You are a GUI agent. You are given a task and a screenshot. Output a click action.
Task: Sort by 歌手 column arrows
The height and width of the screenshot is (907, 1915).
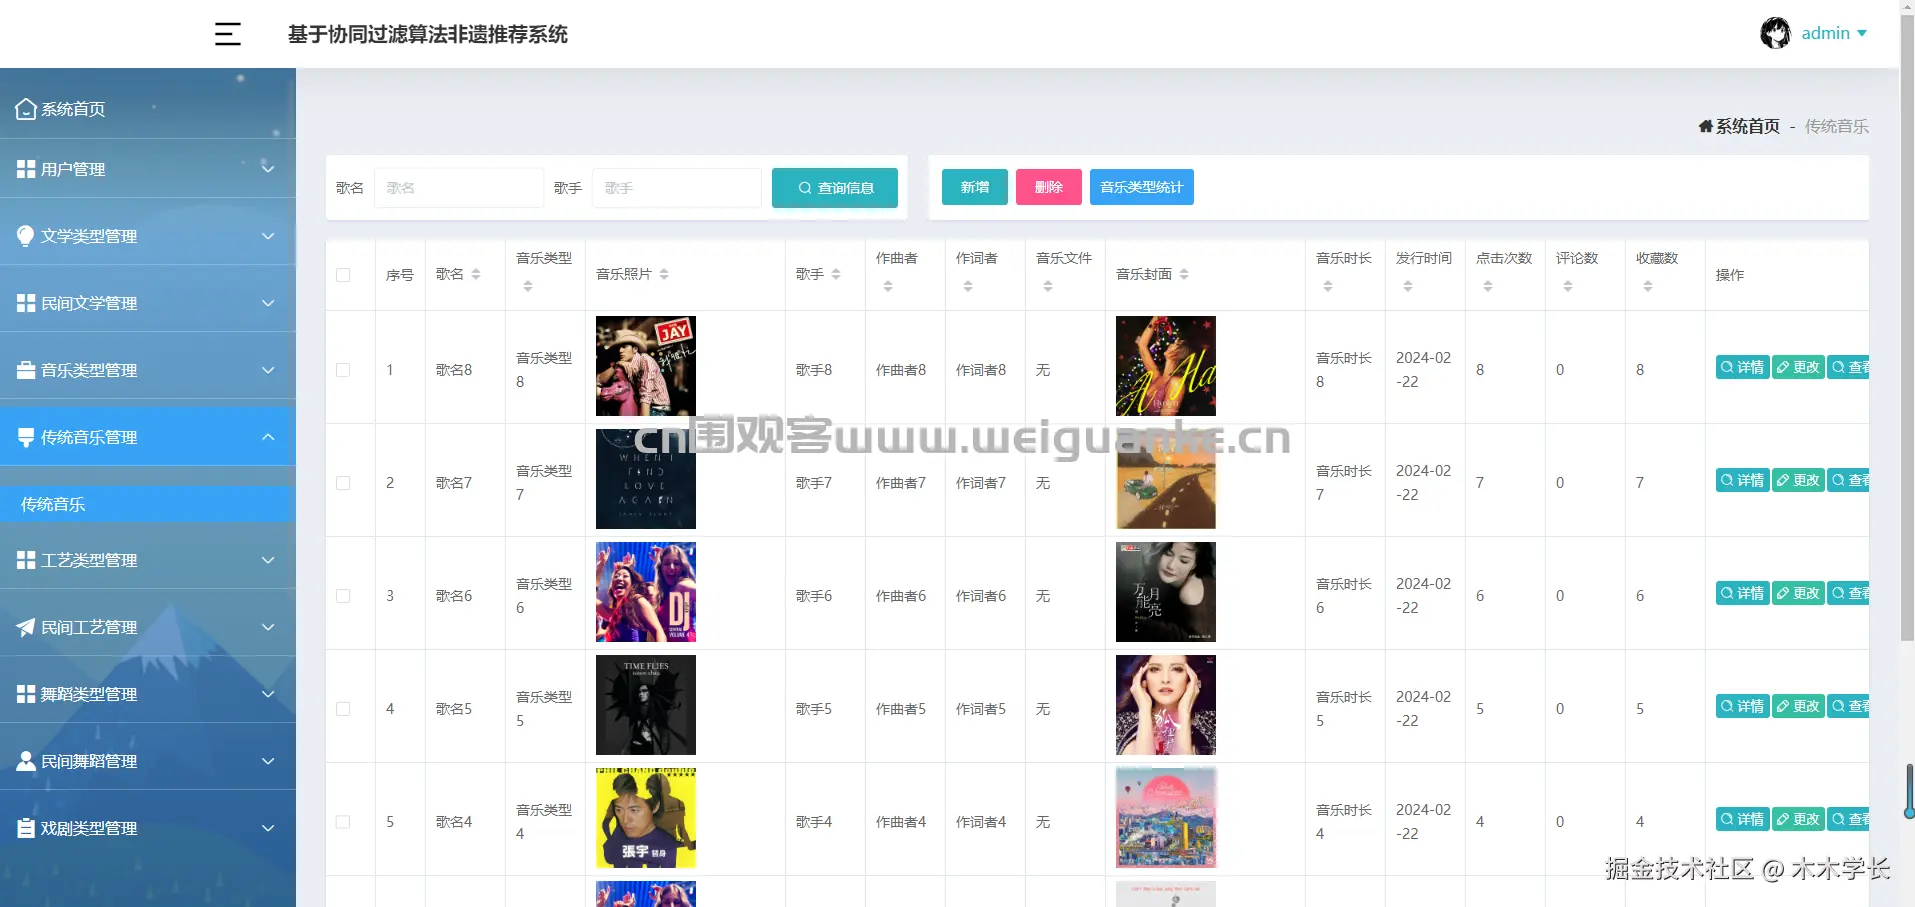tap(836, 274)
